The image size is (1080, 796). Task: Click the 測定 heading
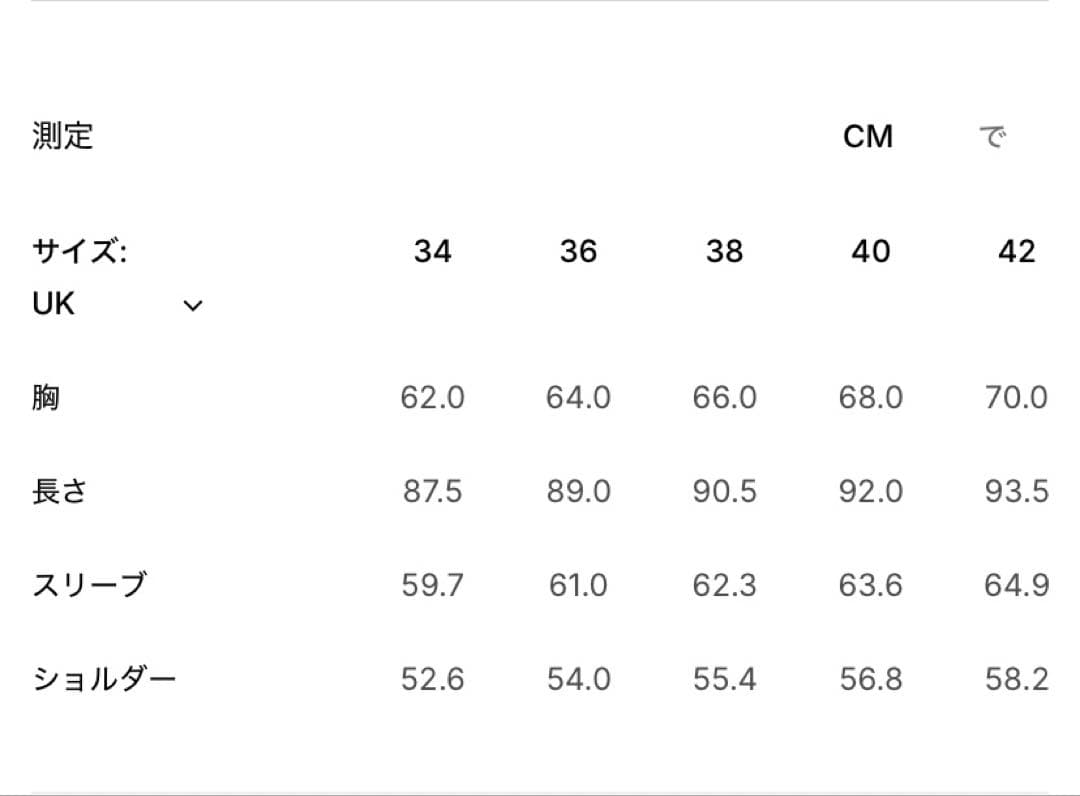63,135
